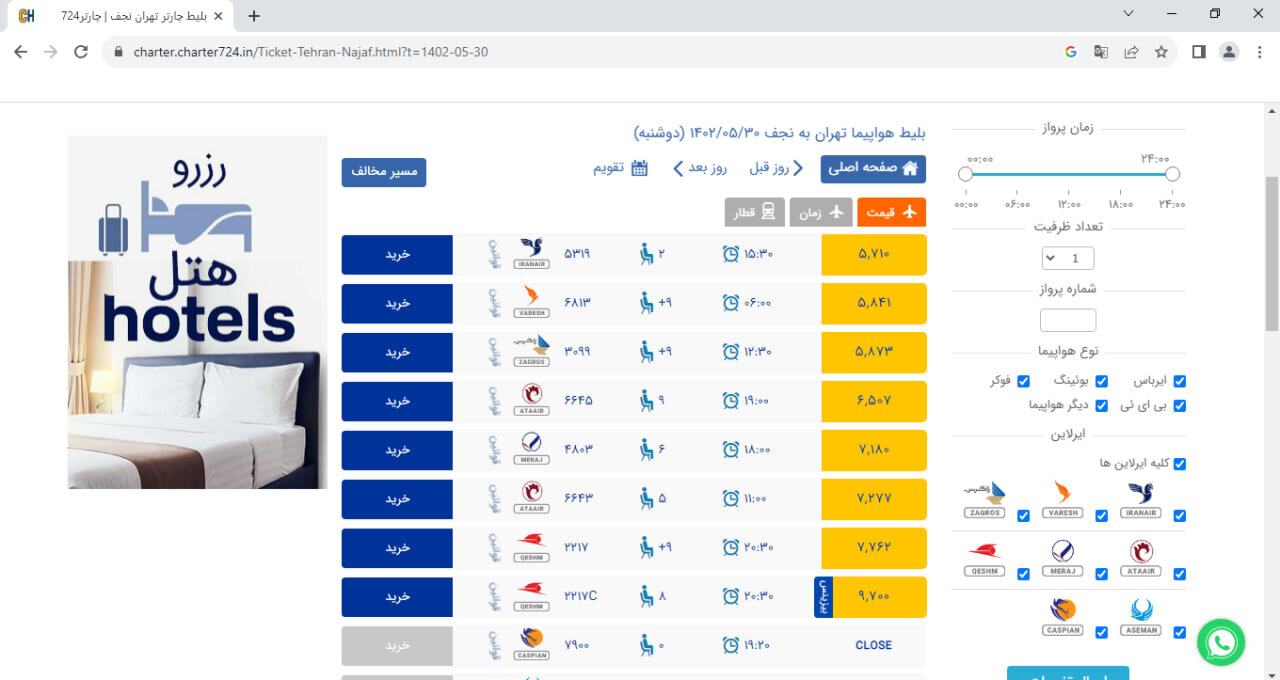The width and height of the screenshot is (1280, 680).
Task: Click the مسیر مخالف reverse route button
Action: pyautogui.click(x=384, y=172)
